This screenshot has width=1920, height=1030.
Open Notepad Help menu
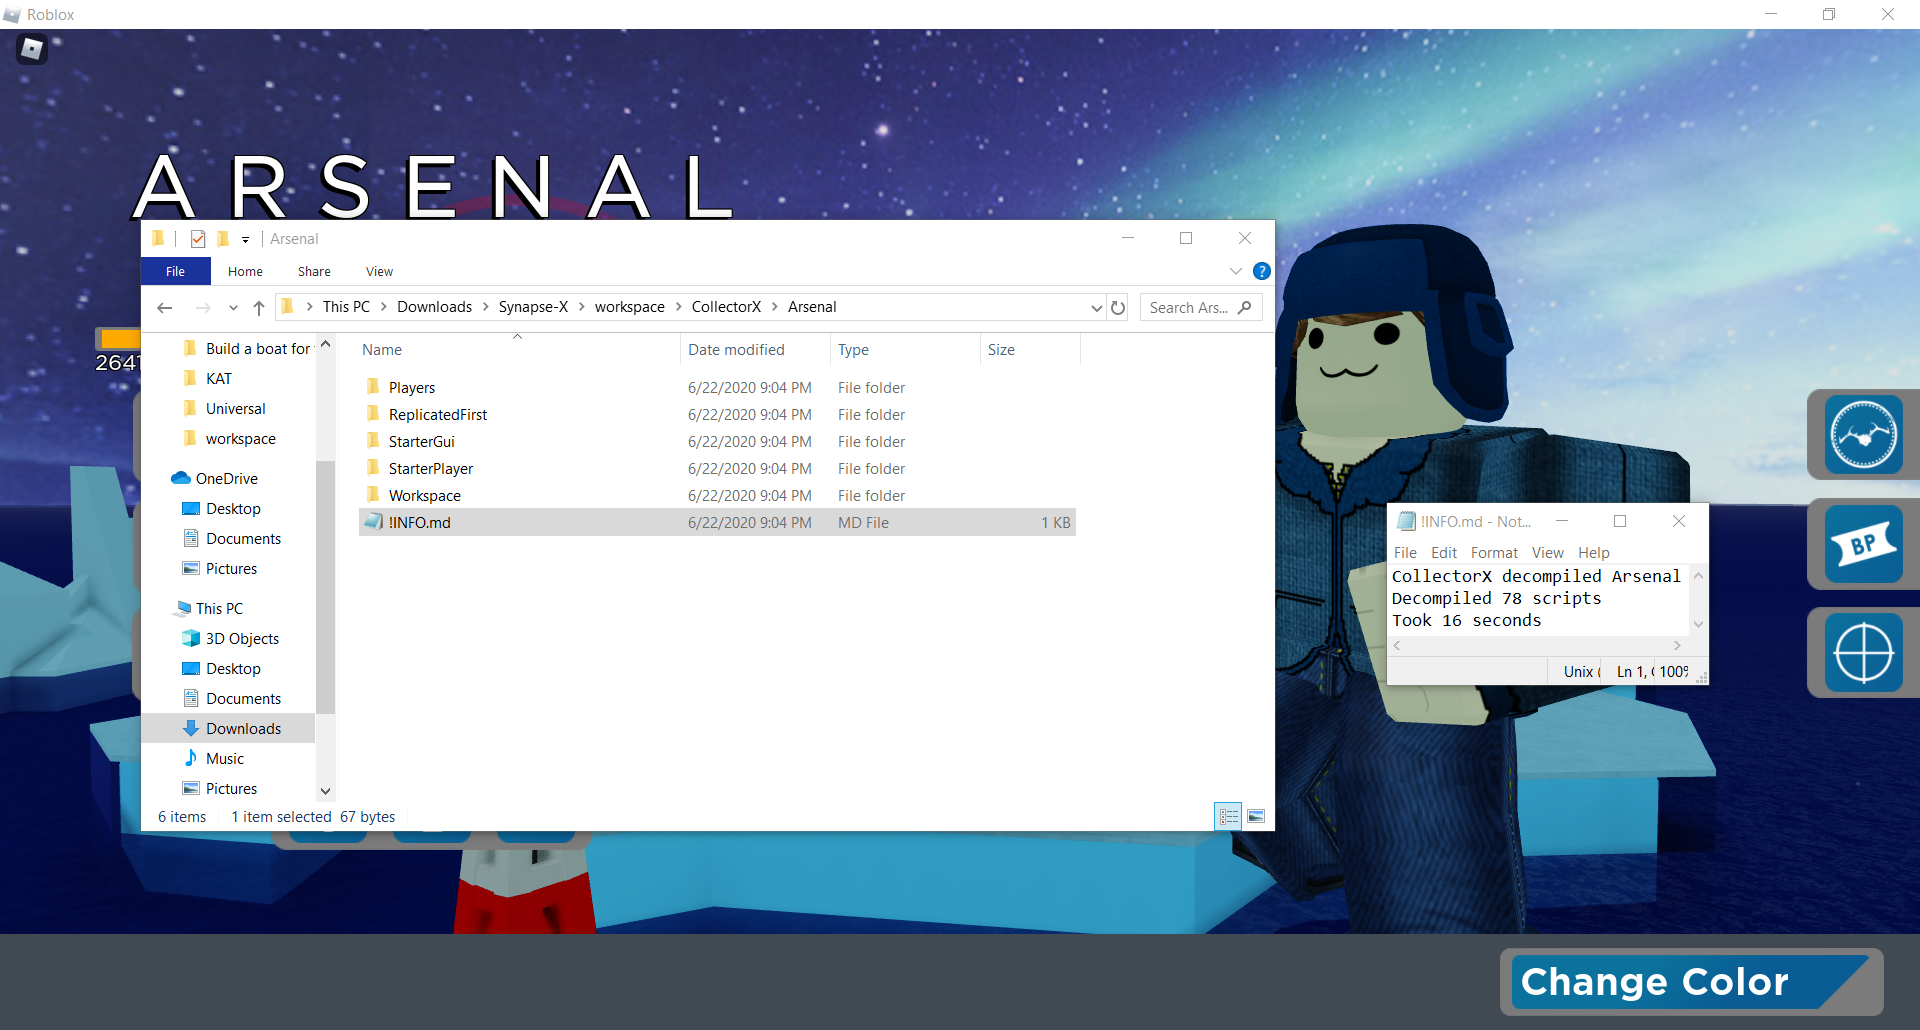pyautogui.click(x=1594, y=552)
